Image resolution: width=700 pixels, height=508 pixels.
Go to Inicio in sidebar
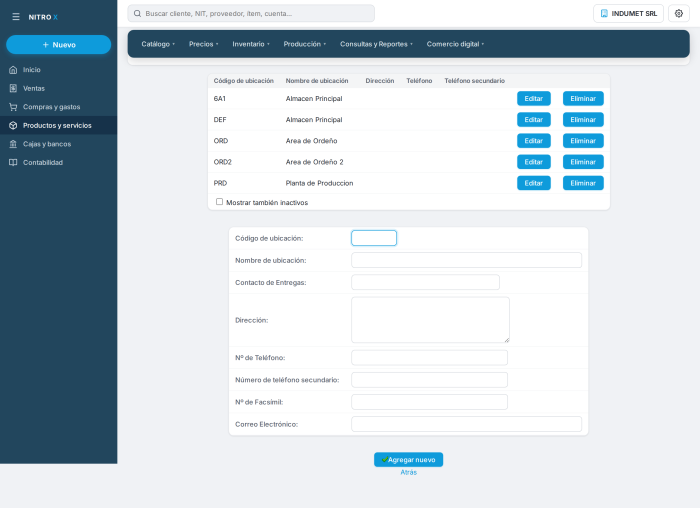(x=58, y=70)
